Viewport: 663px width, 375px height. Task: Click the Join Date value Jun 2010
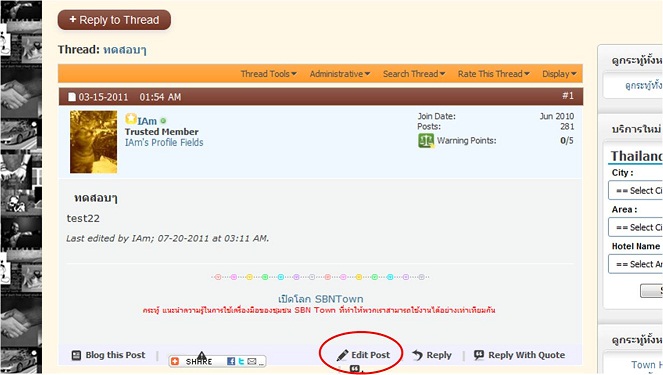pyautogui.click(x=557, y=116)
